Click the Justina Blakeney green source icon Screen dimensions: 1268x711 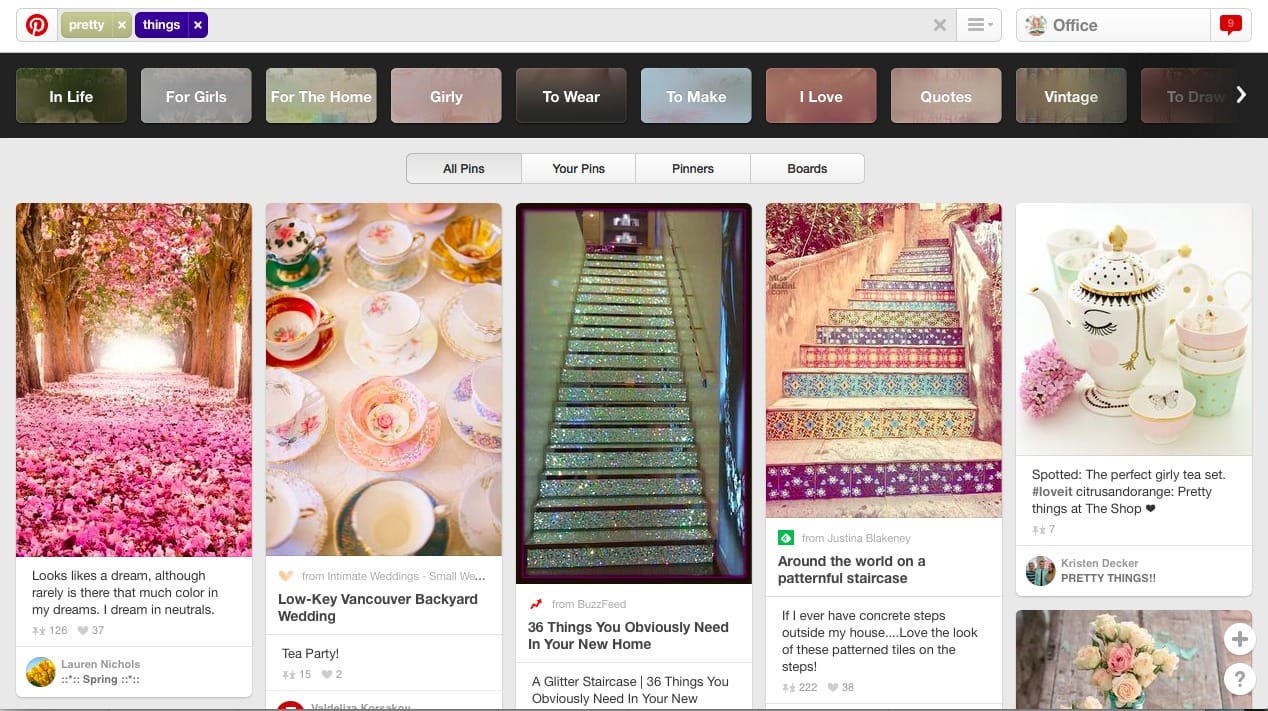click(x=786, y=538)
